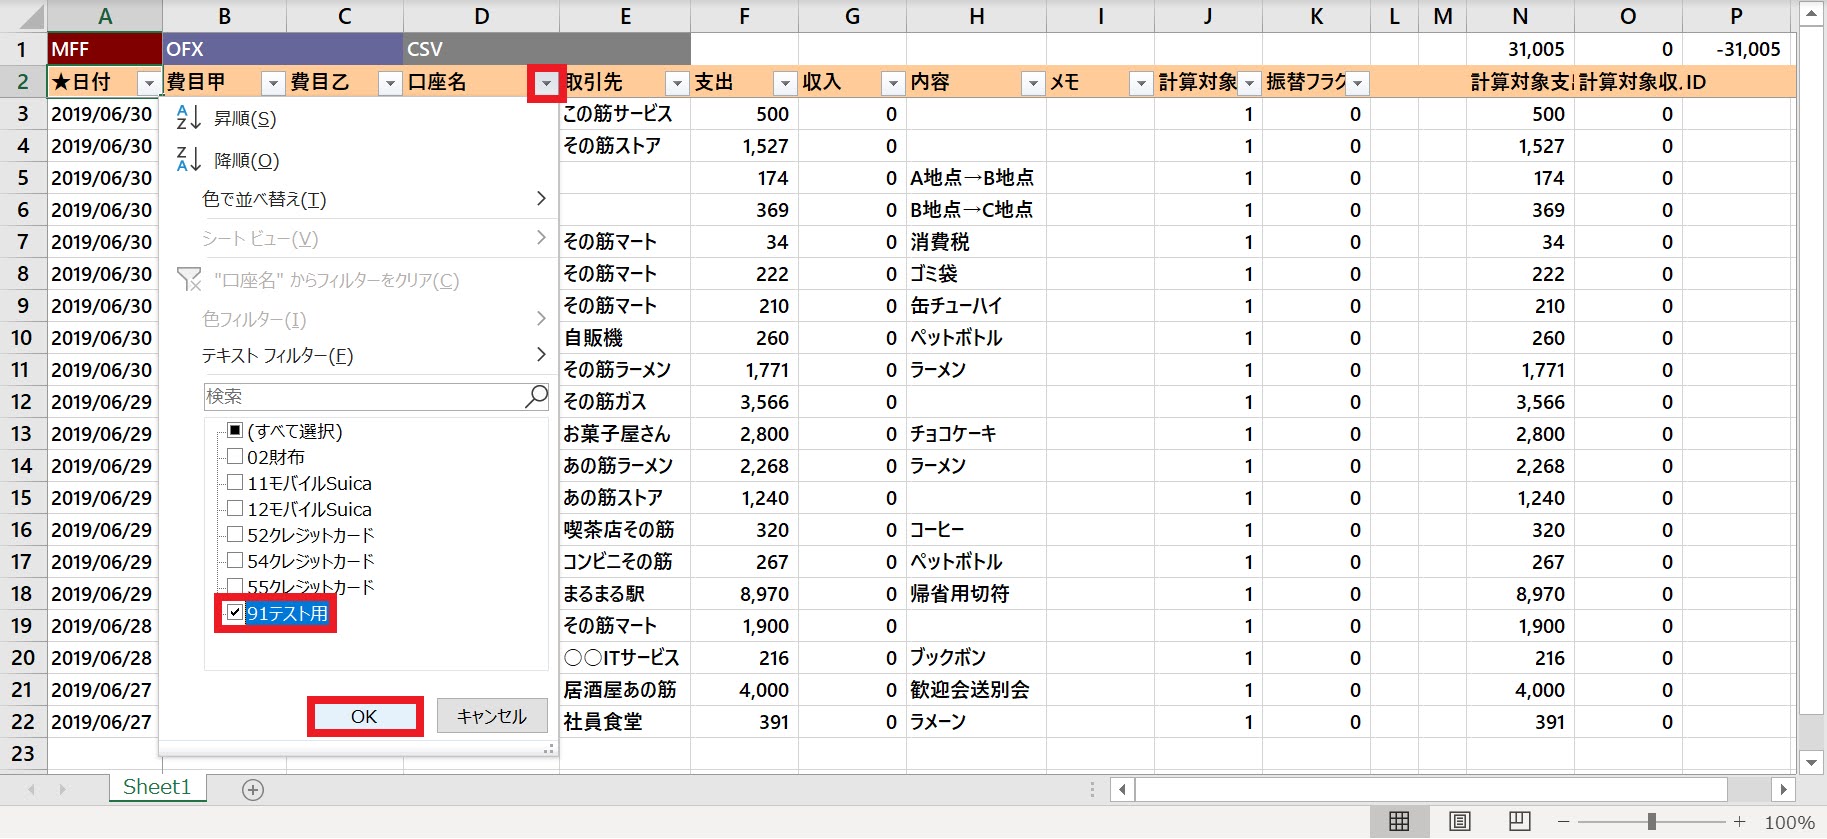
Task: Select the cell containing 帰省用切符
Action: tap(976, 594)
